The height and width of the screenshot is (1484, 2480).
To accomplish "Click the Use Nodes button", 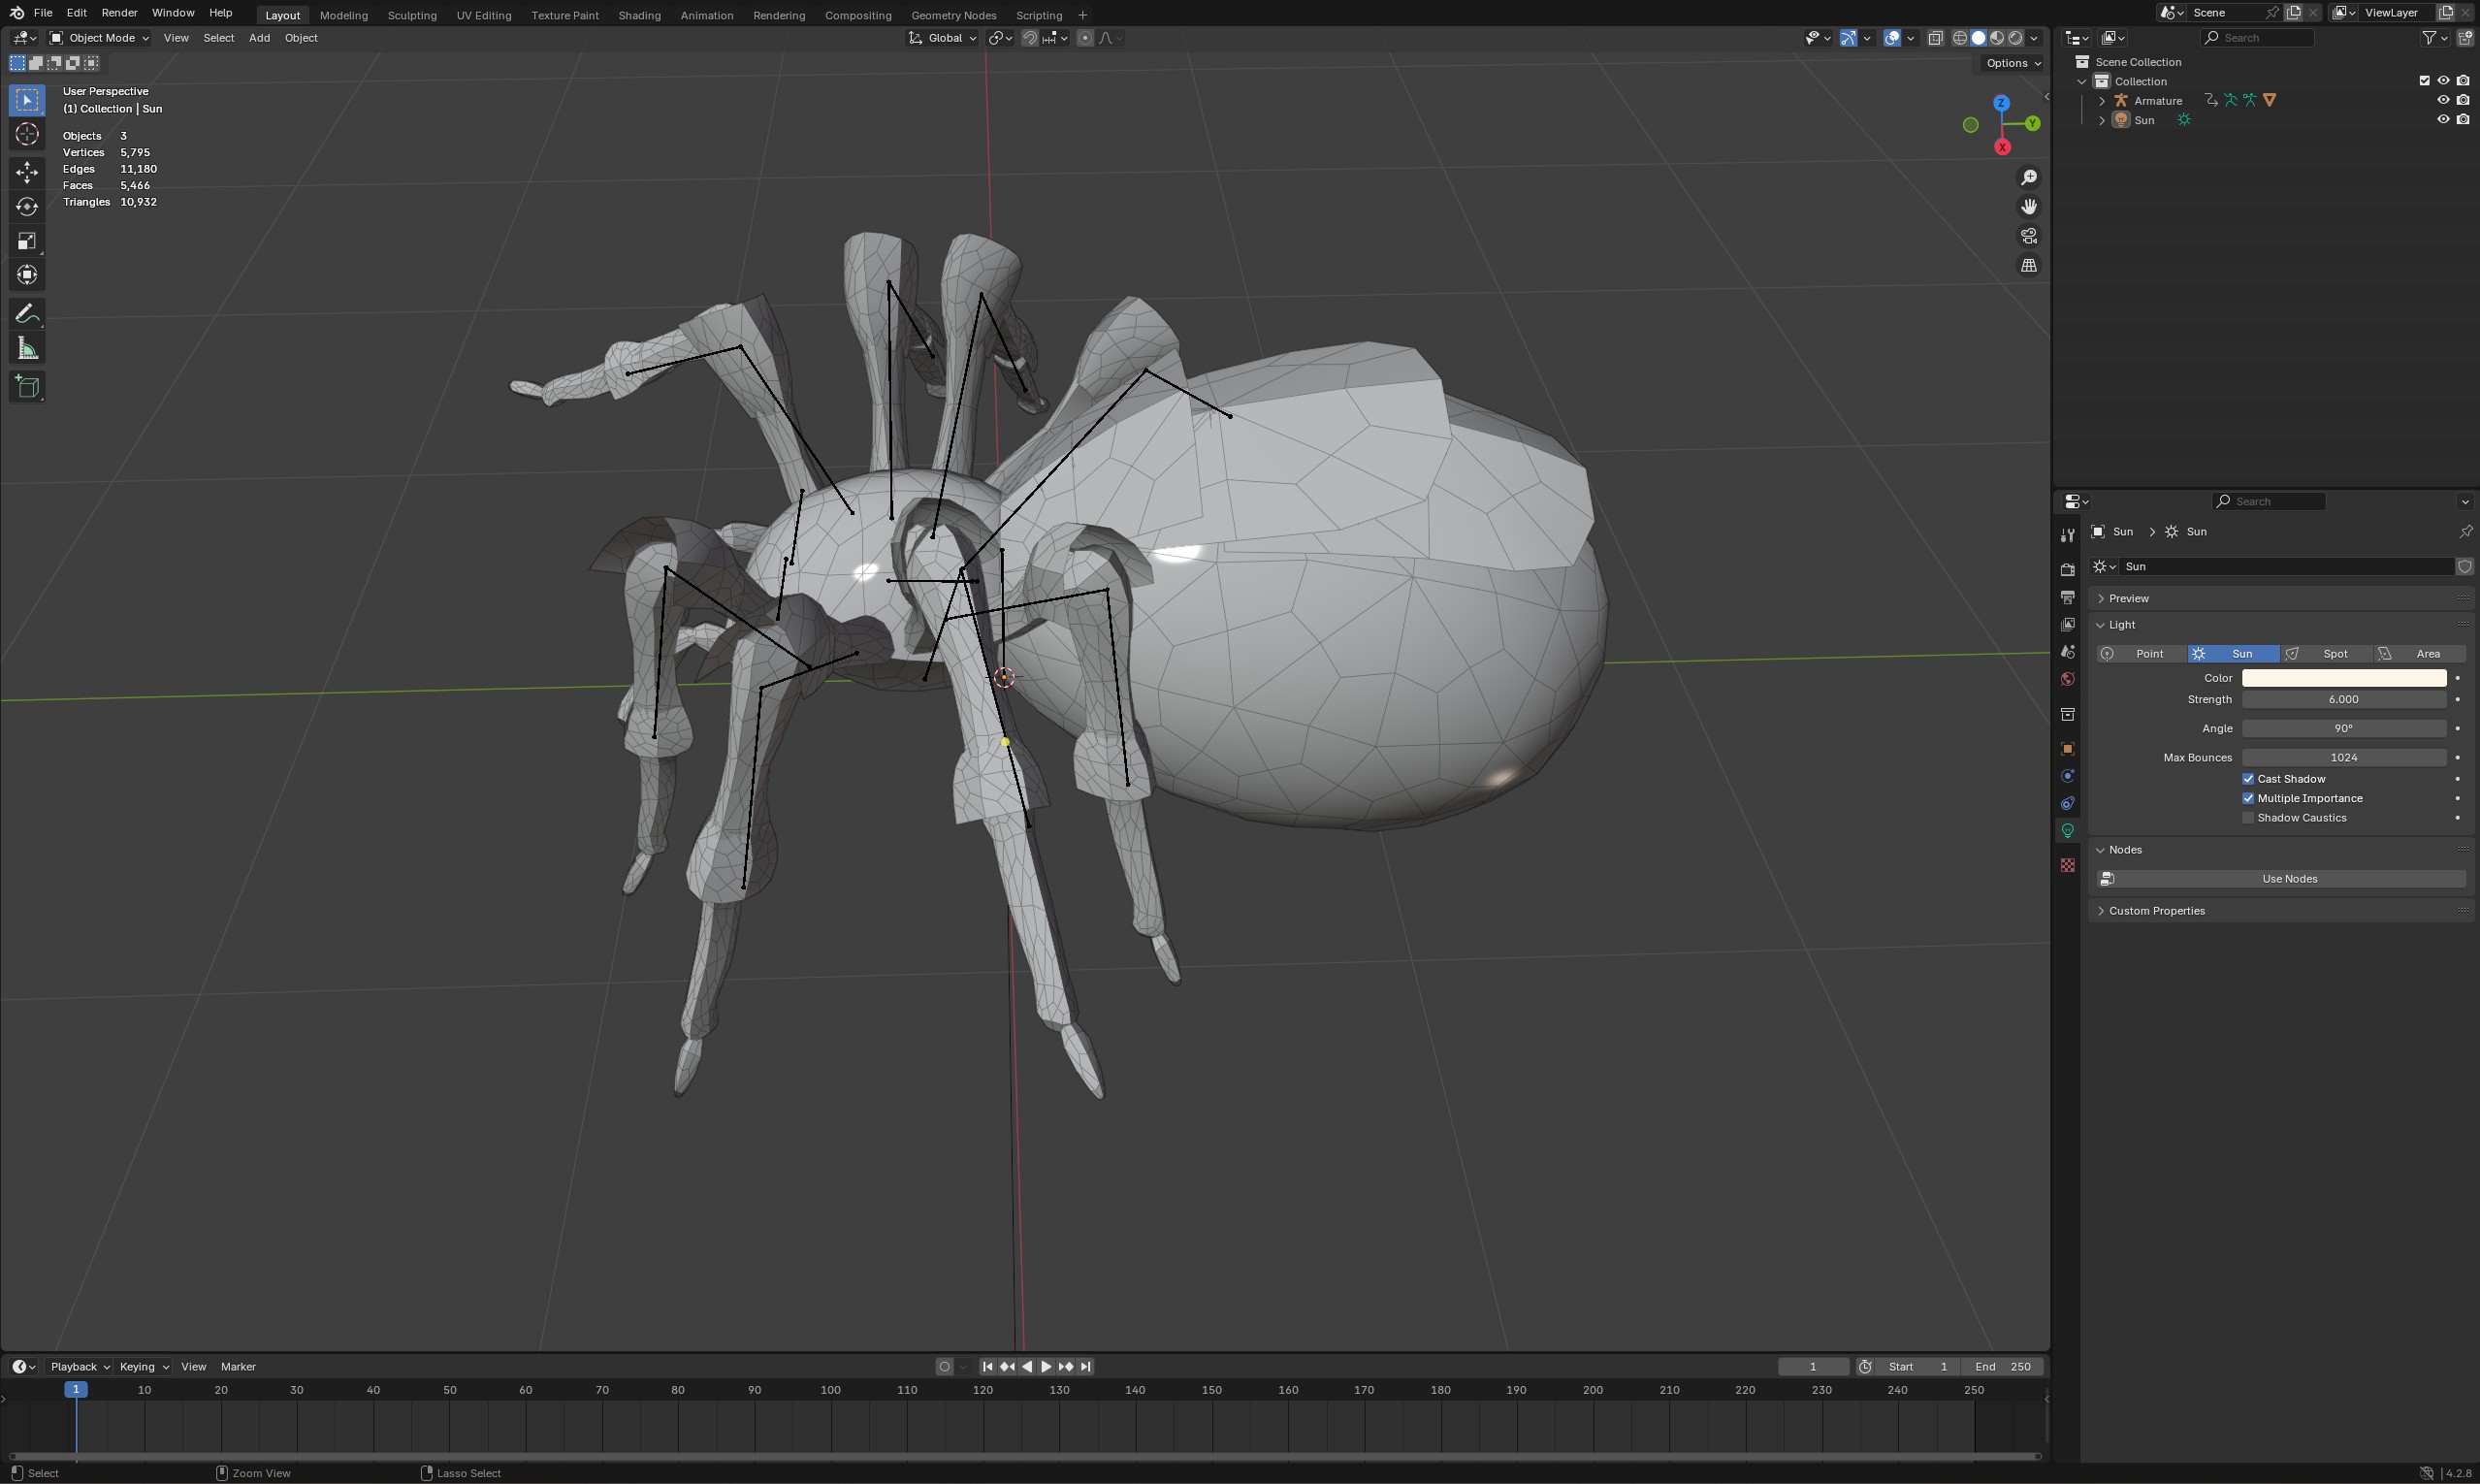I will (2288, 878).
